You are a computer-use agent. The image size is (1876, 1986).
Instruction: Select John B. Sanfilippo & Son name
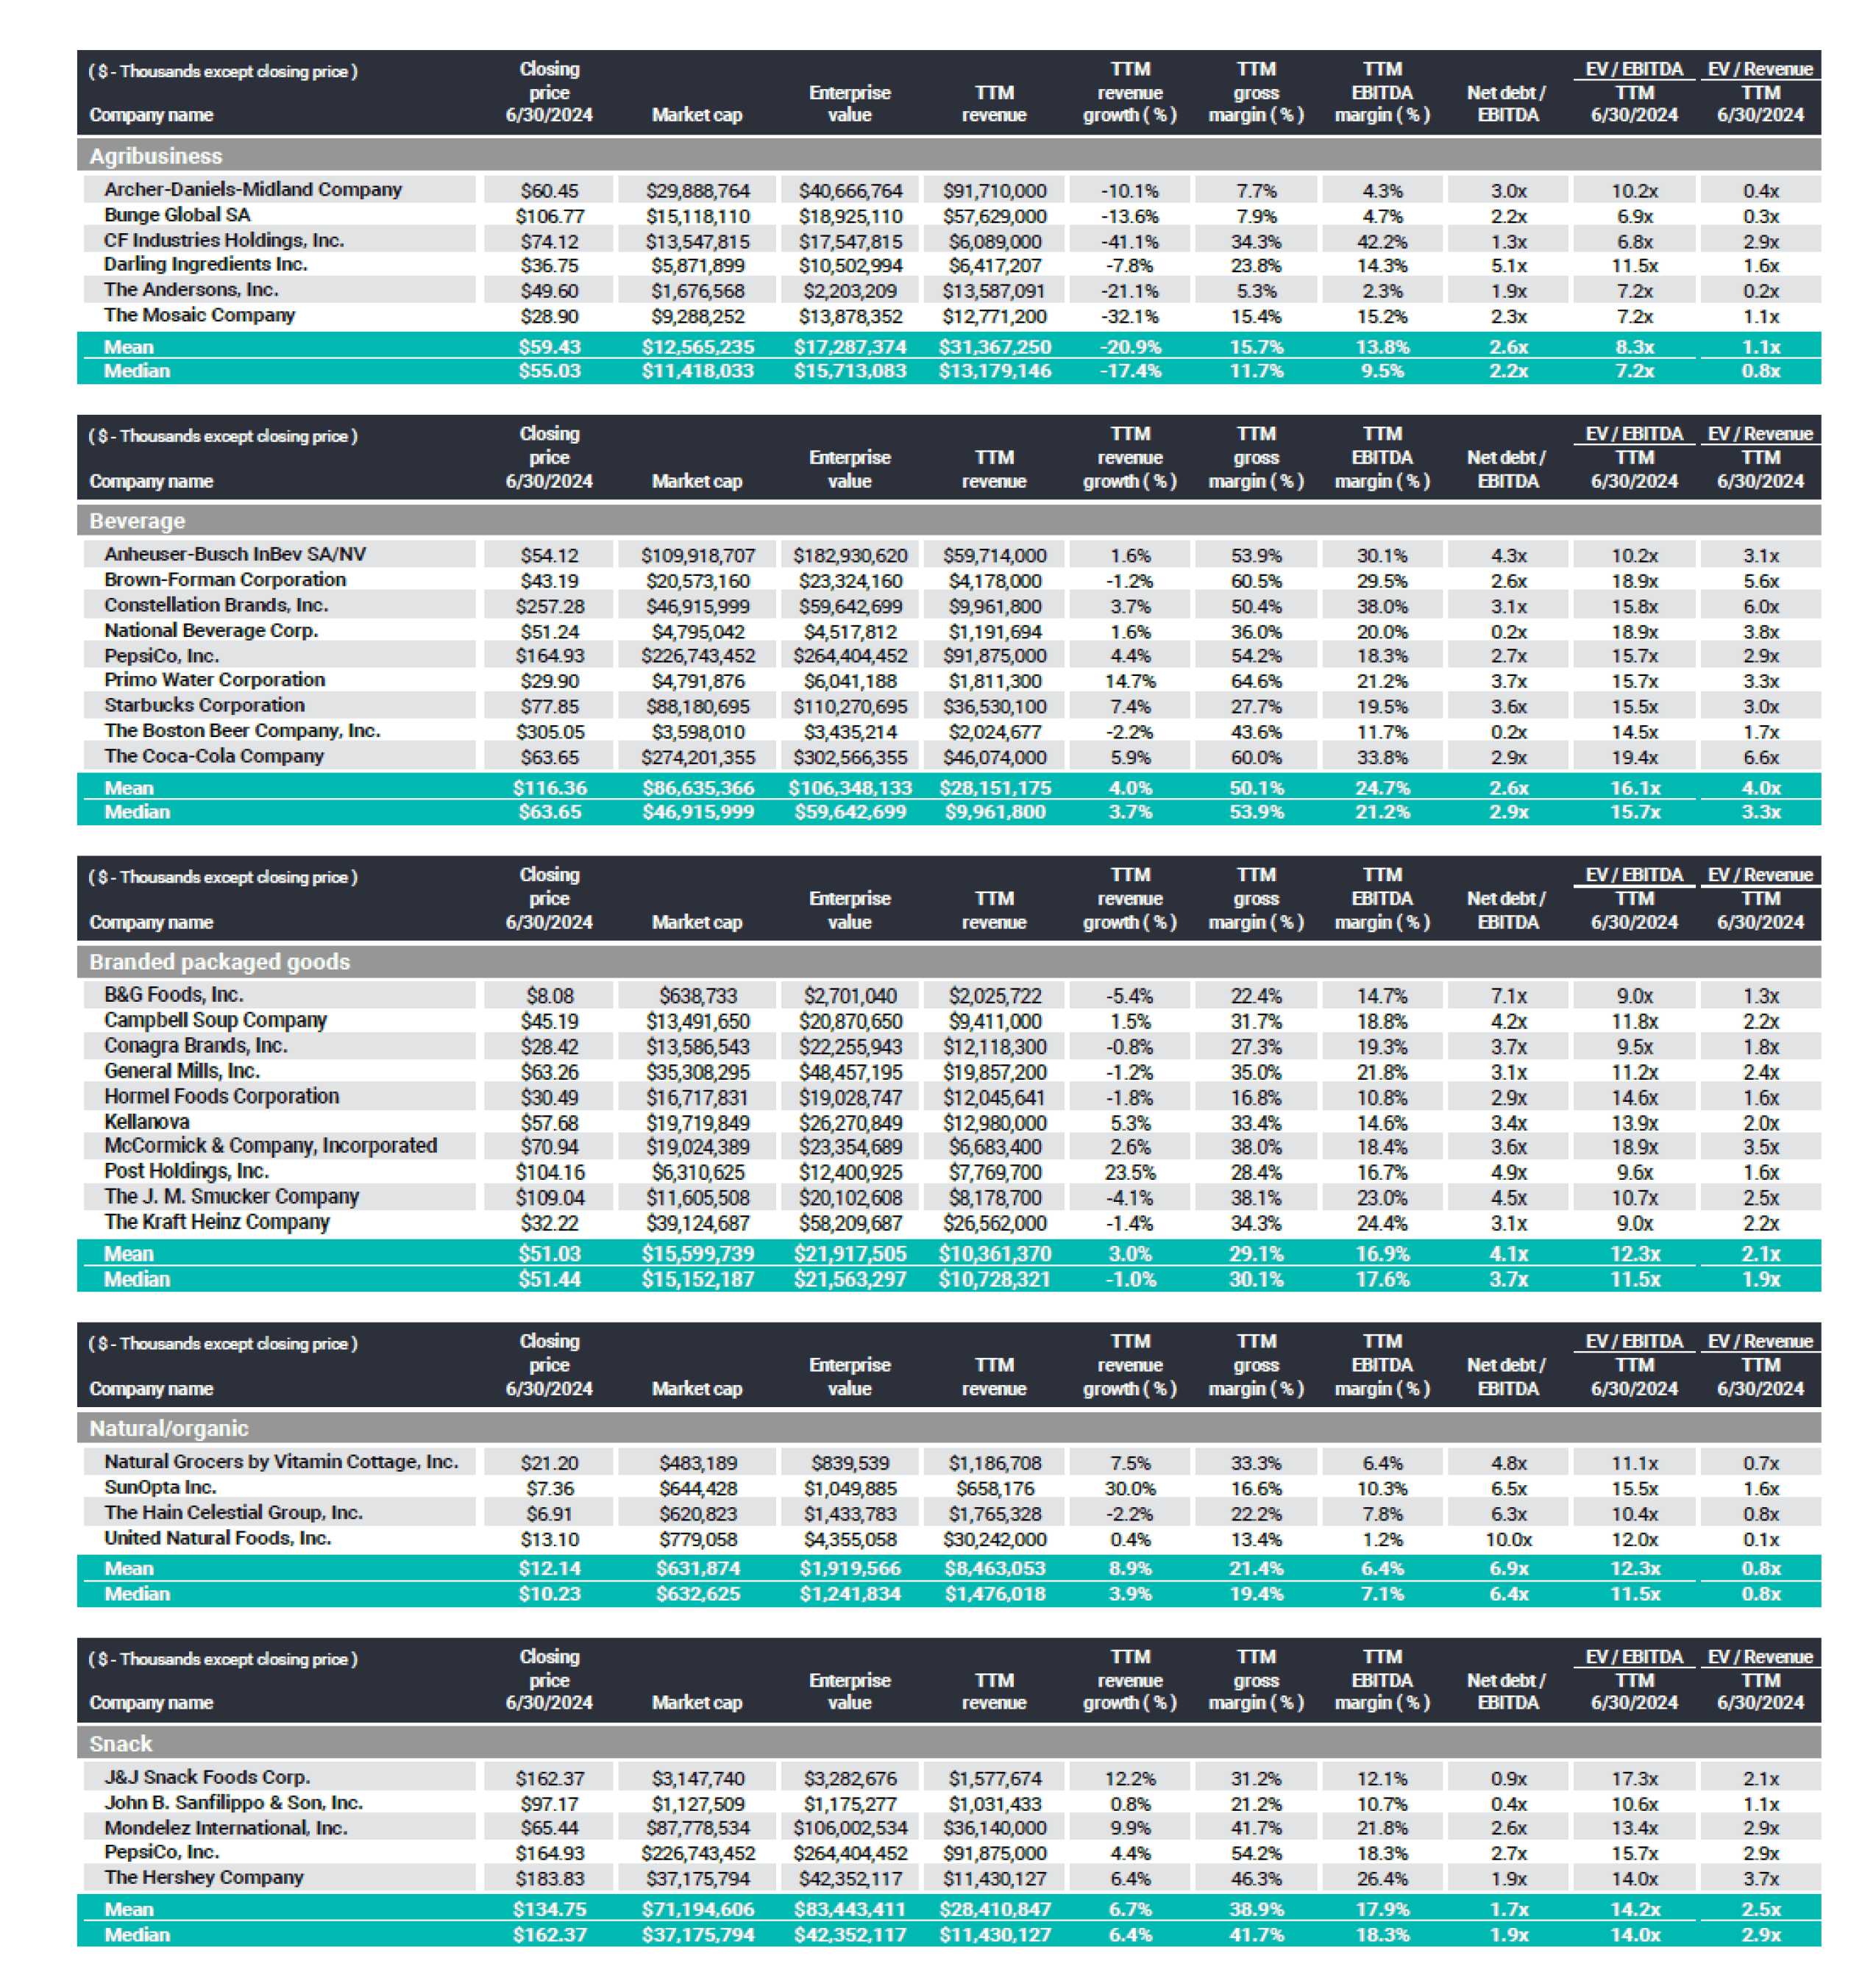tap(233, 1803)
